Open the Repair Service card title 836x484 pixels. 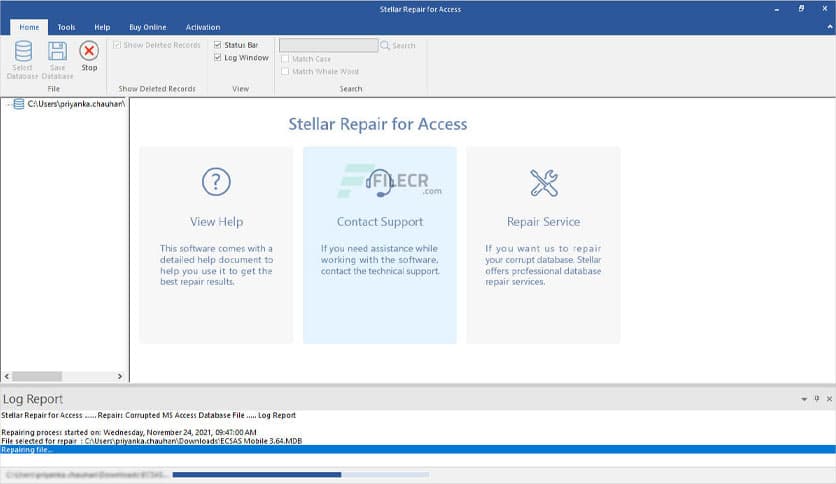(x=543, y=222)
